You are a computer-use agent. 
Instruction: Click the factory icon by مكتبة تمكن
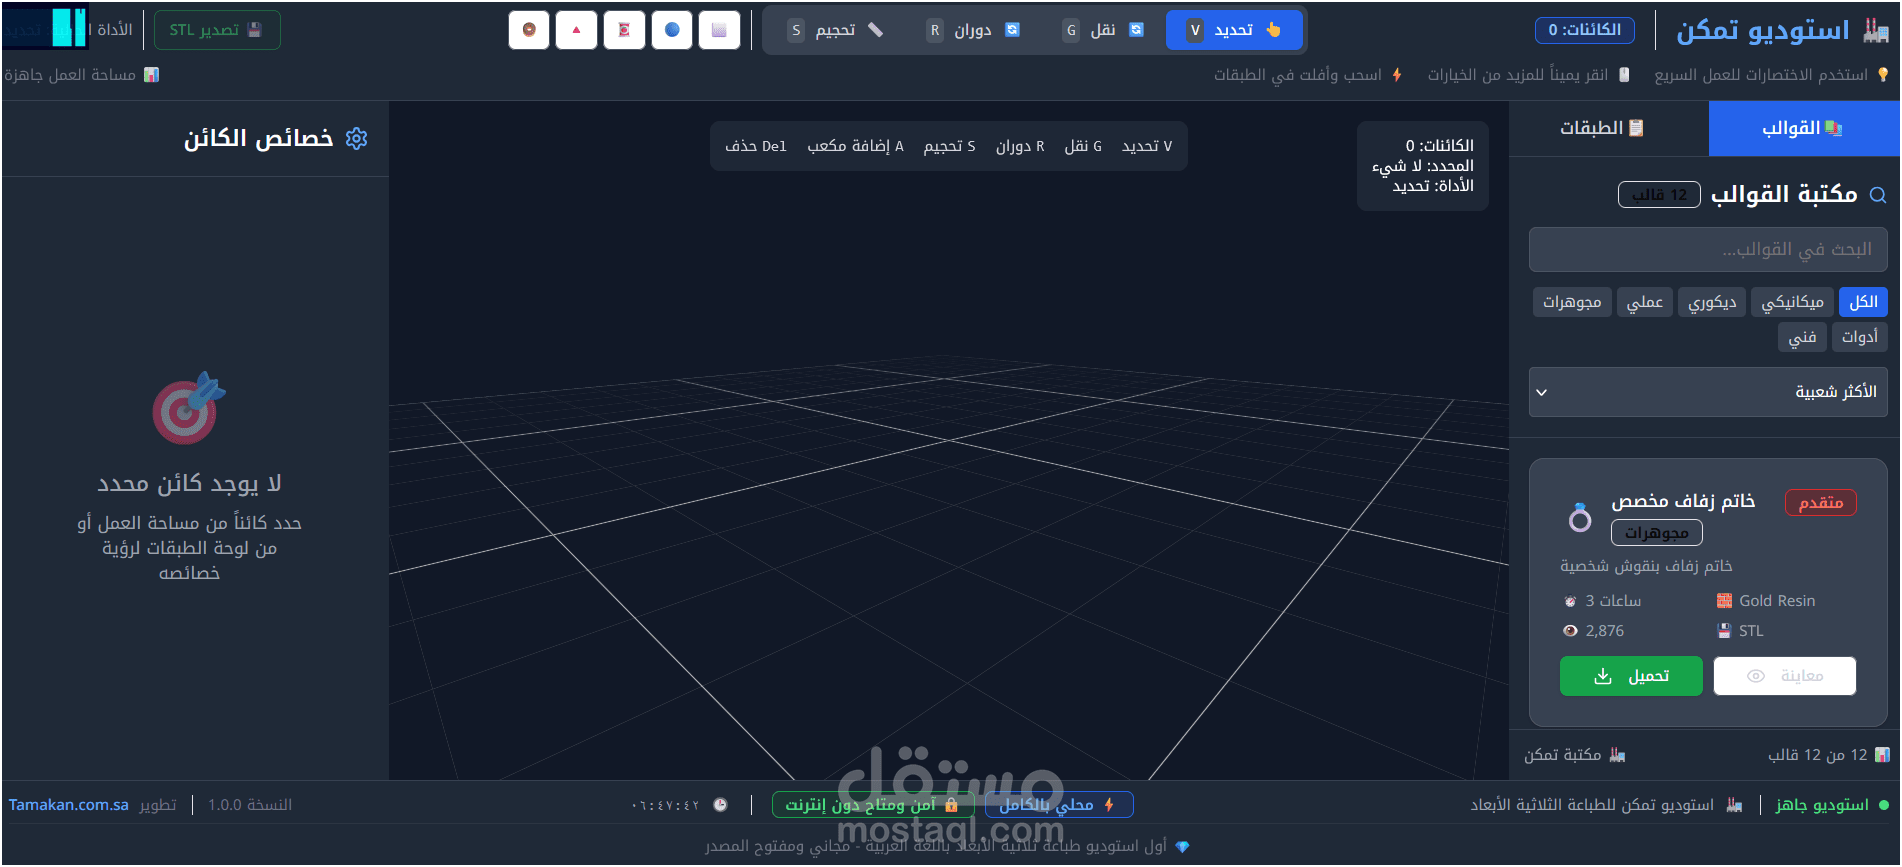[1617, 755]
